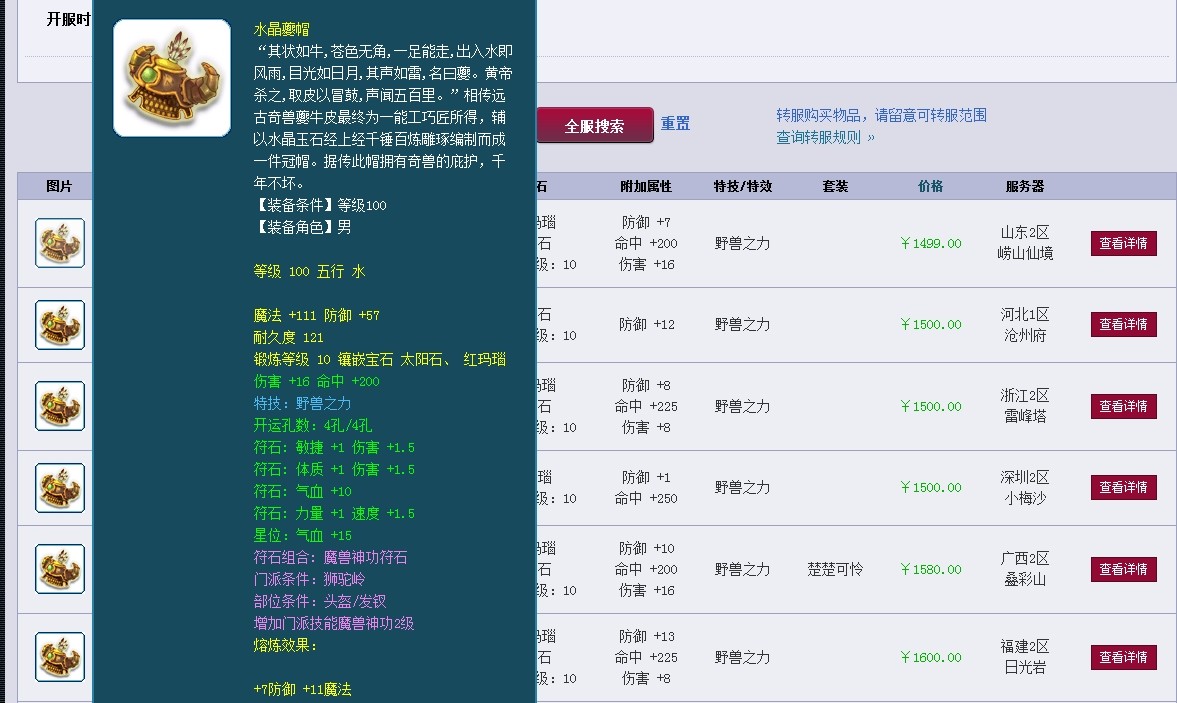View details for the 崂山仙境 listing

[x=1123, y=243]
